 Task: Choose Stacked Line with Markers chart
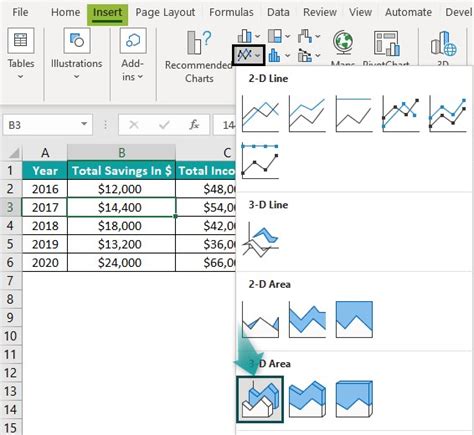coord(448,114)
